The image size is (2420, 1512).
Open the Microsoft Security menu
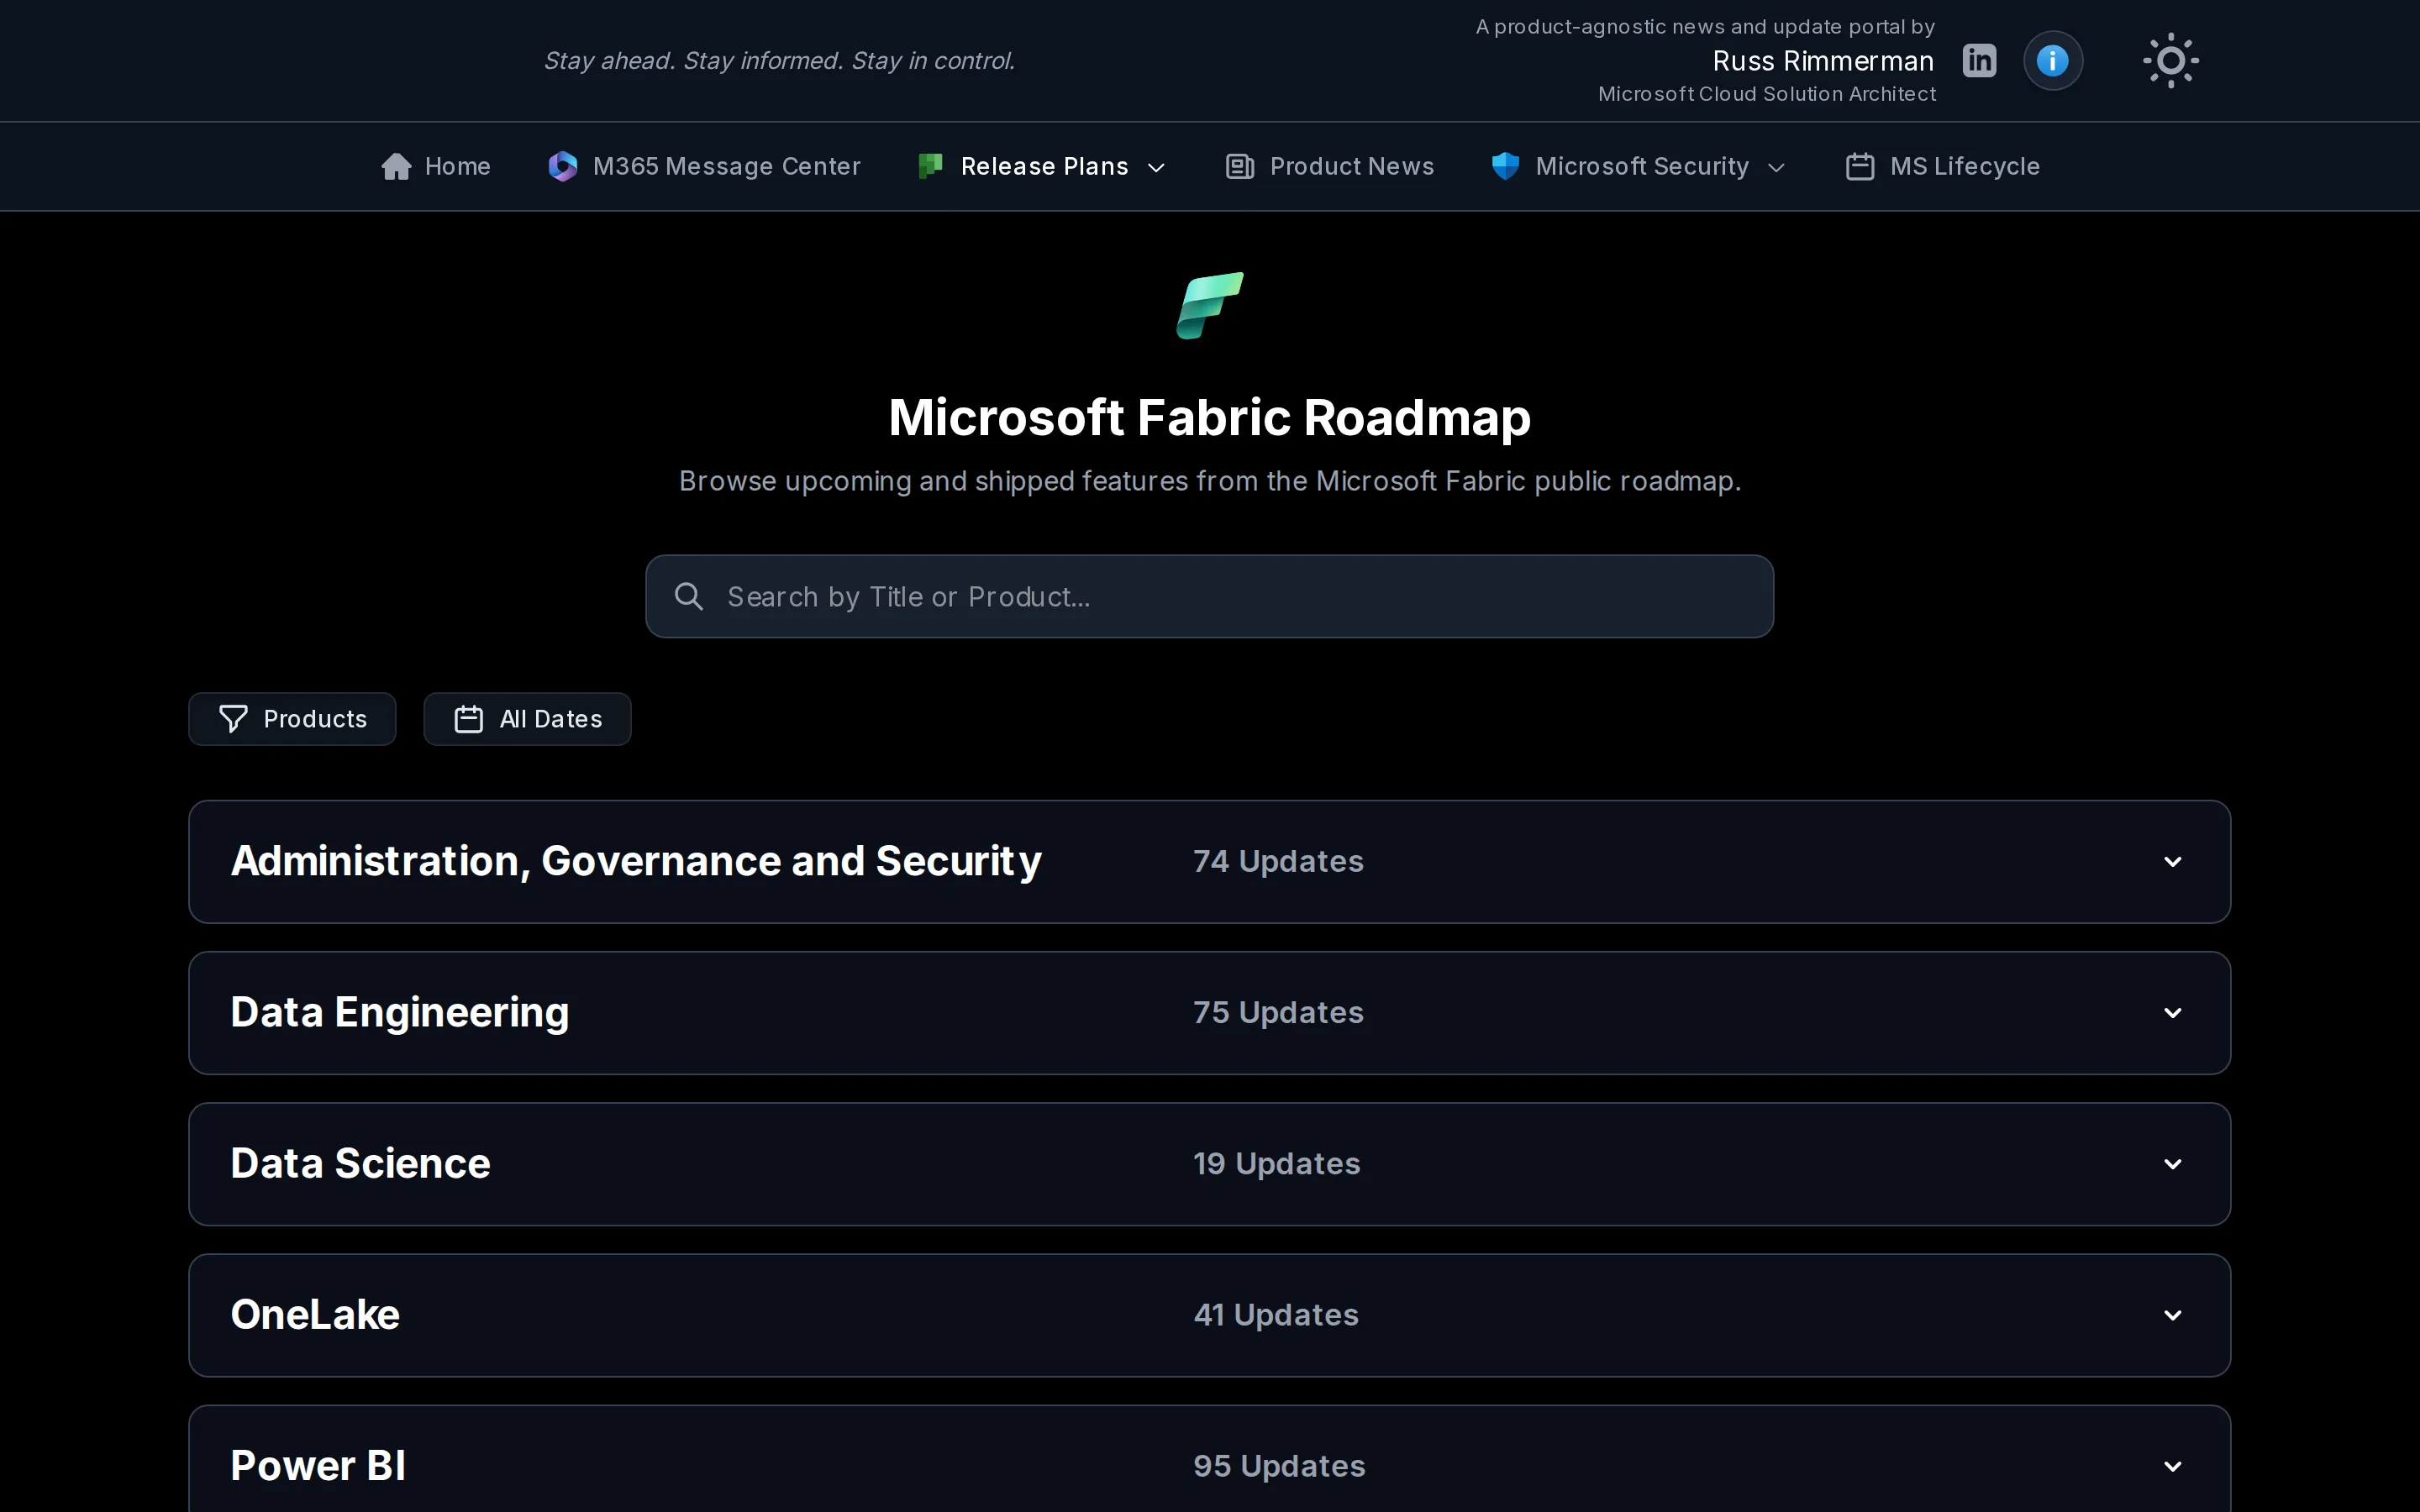[1639, 166]
